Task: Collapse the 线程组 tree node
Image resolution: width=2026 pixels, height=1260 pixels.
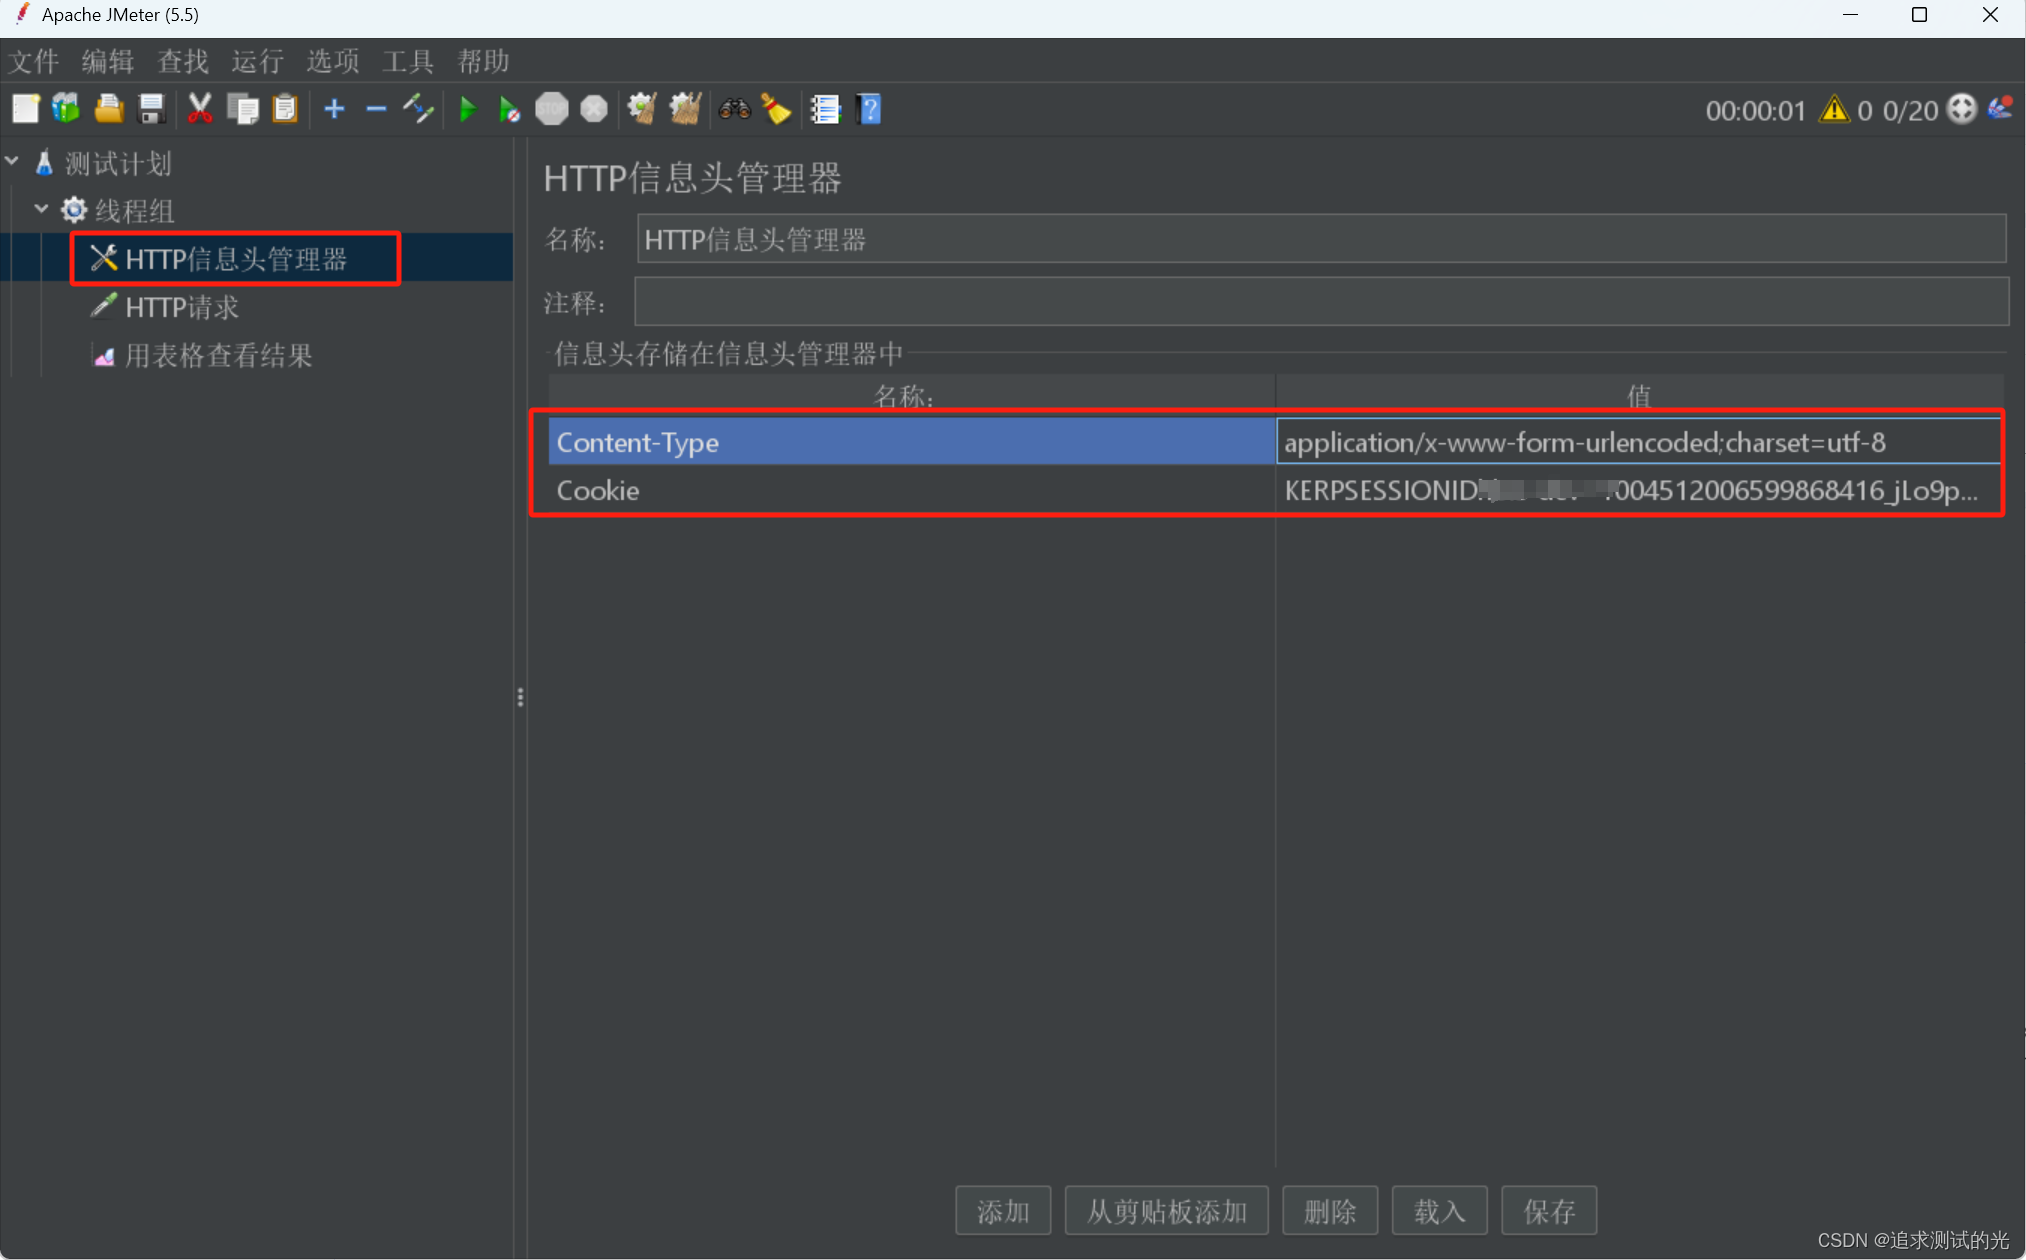Action: tap(41, 209)
